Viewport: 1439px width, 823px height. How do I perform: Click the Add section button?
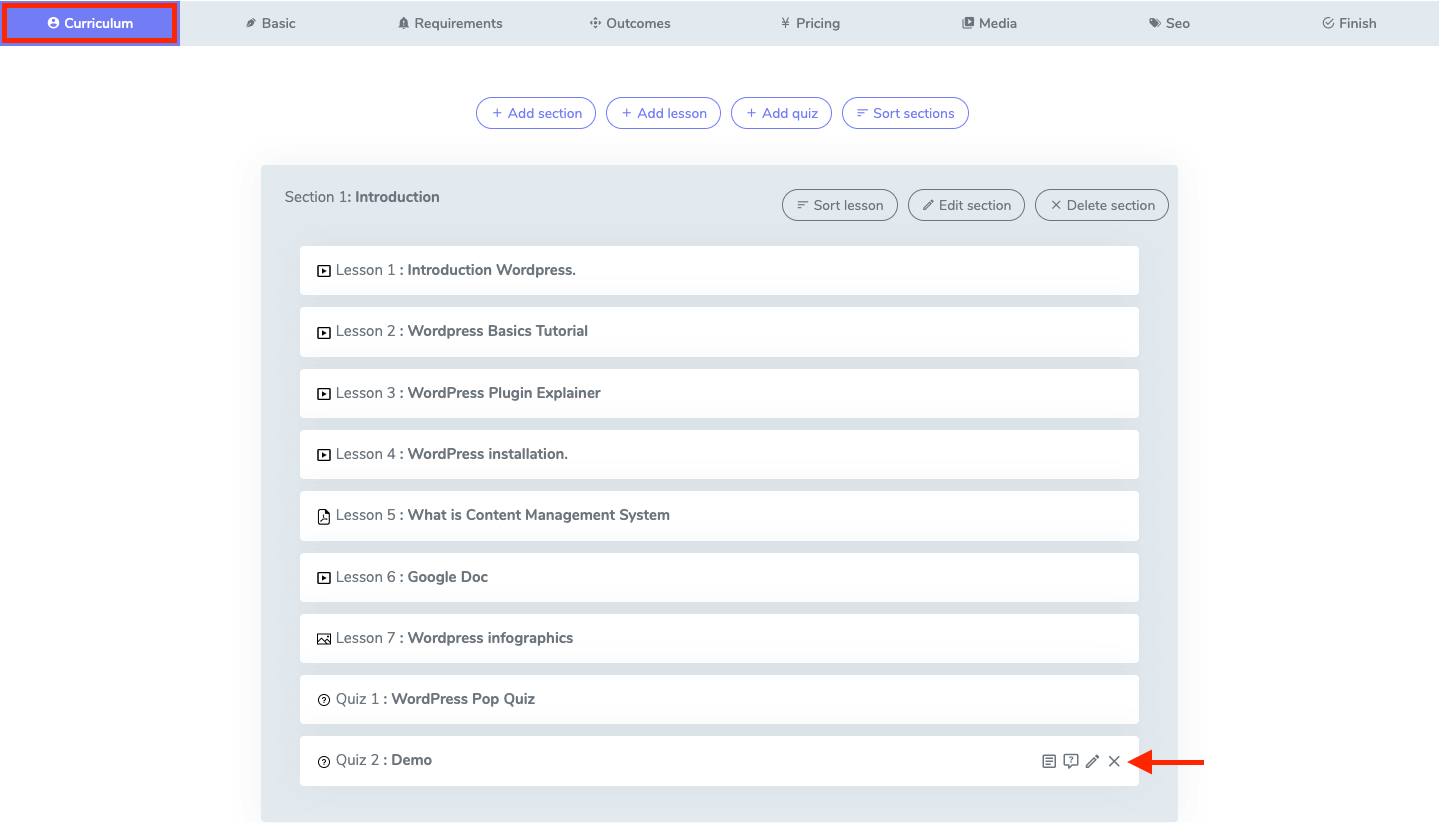pyautogui.click(x=536, y=113)
